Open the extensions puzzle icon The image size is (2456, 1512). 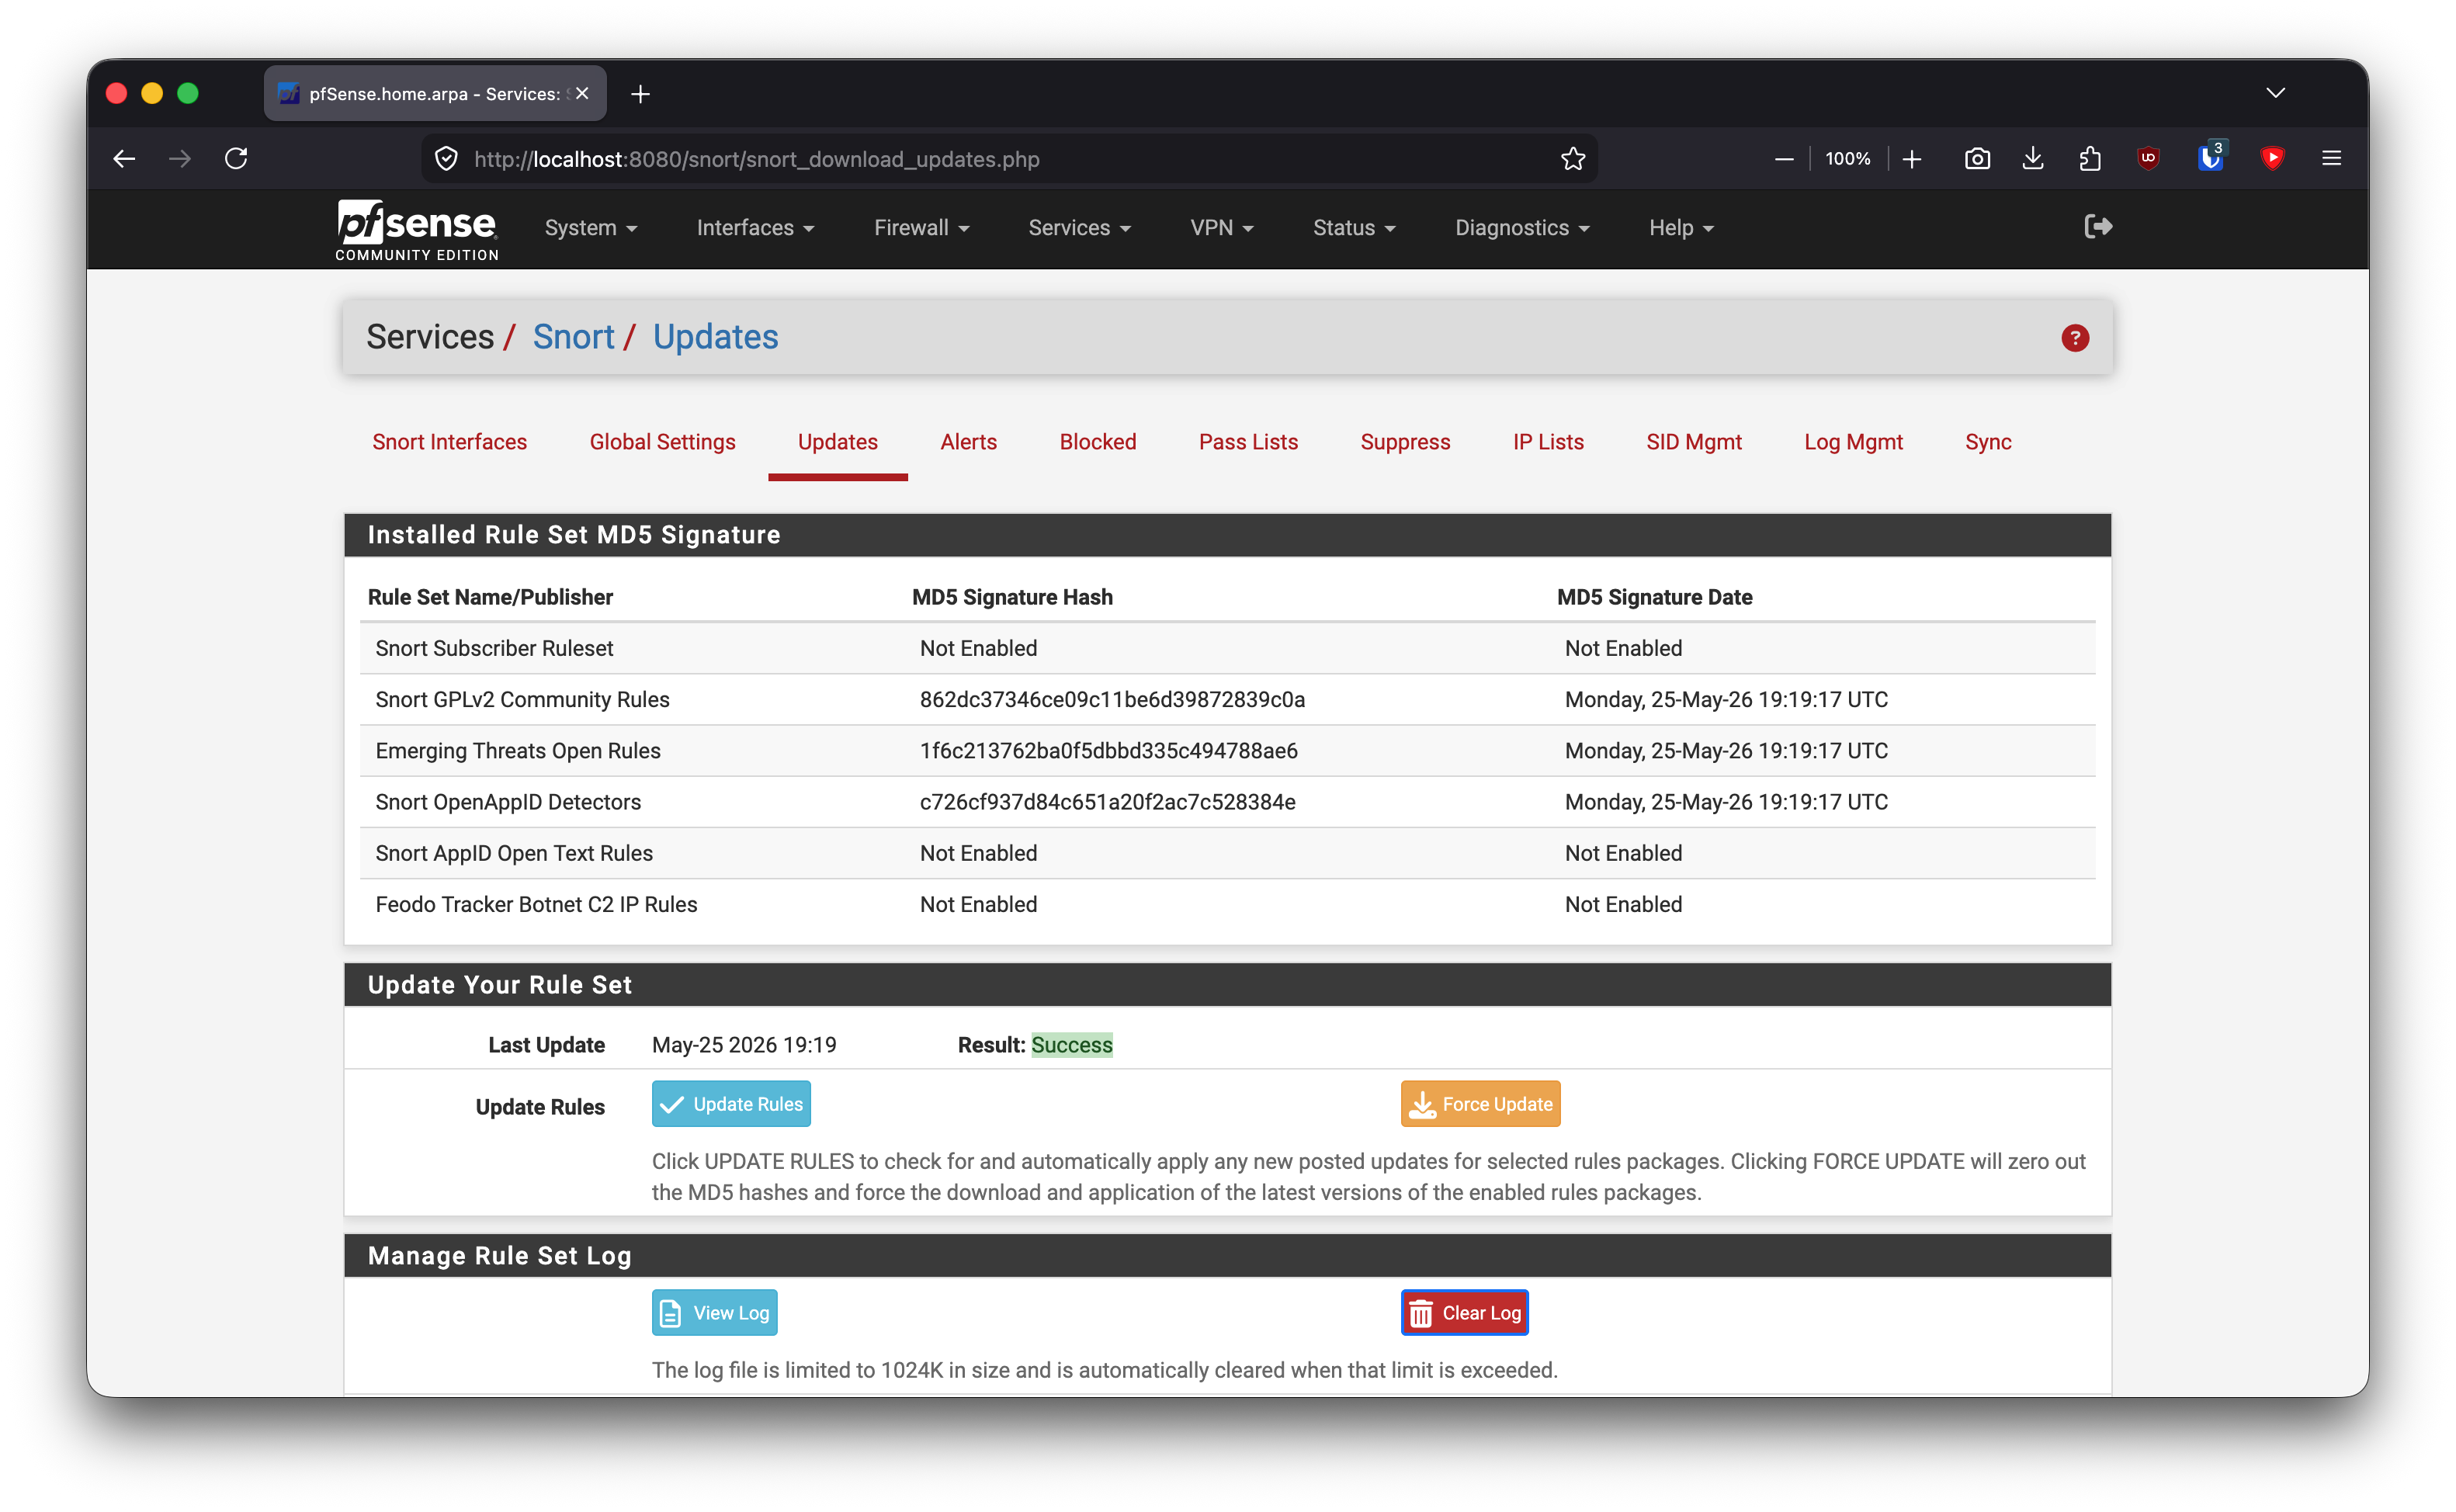pos(2090,158)
